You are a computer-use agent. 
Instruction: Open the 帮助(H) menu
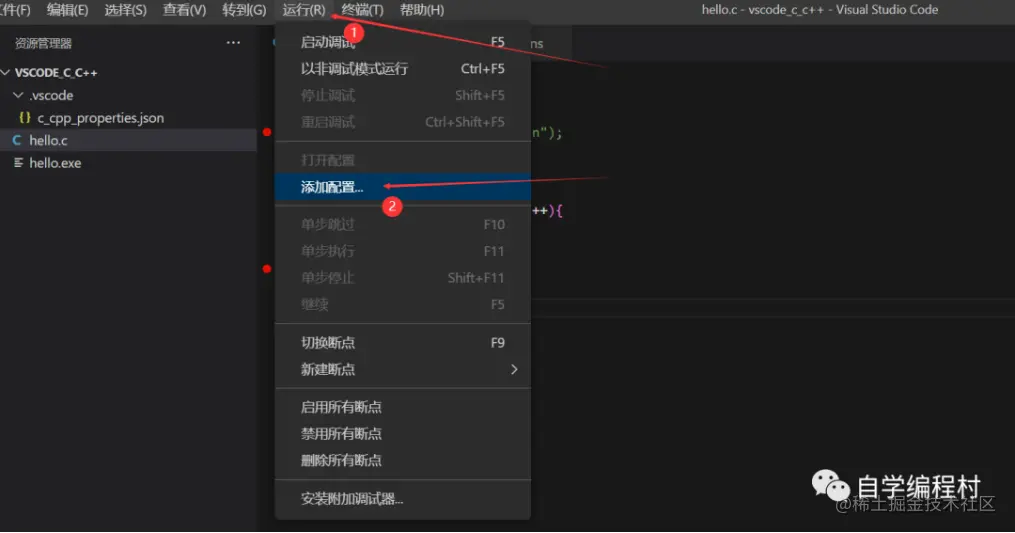pyautogui.click(x=422, y=10)
